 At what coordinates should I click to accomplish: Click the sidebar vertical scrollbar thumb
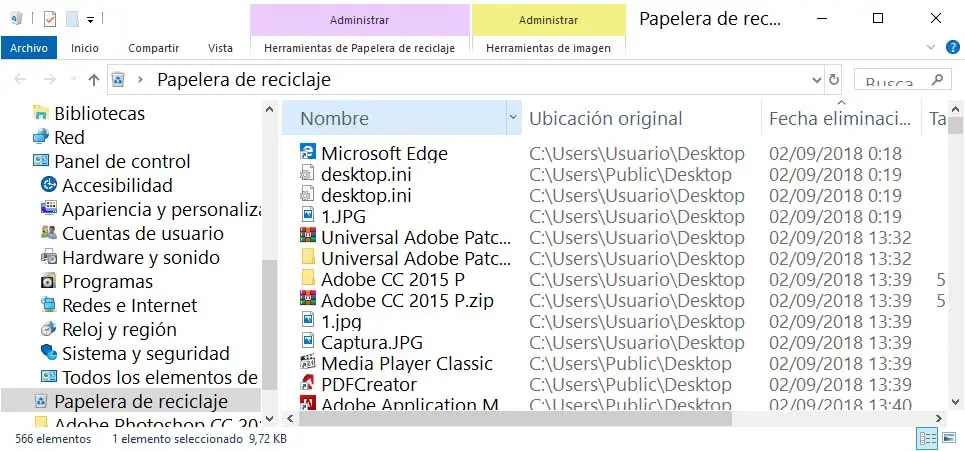coord(270,324)
